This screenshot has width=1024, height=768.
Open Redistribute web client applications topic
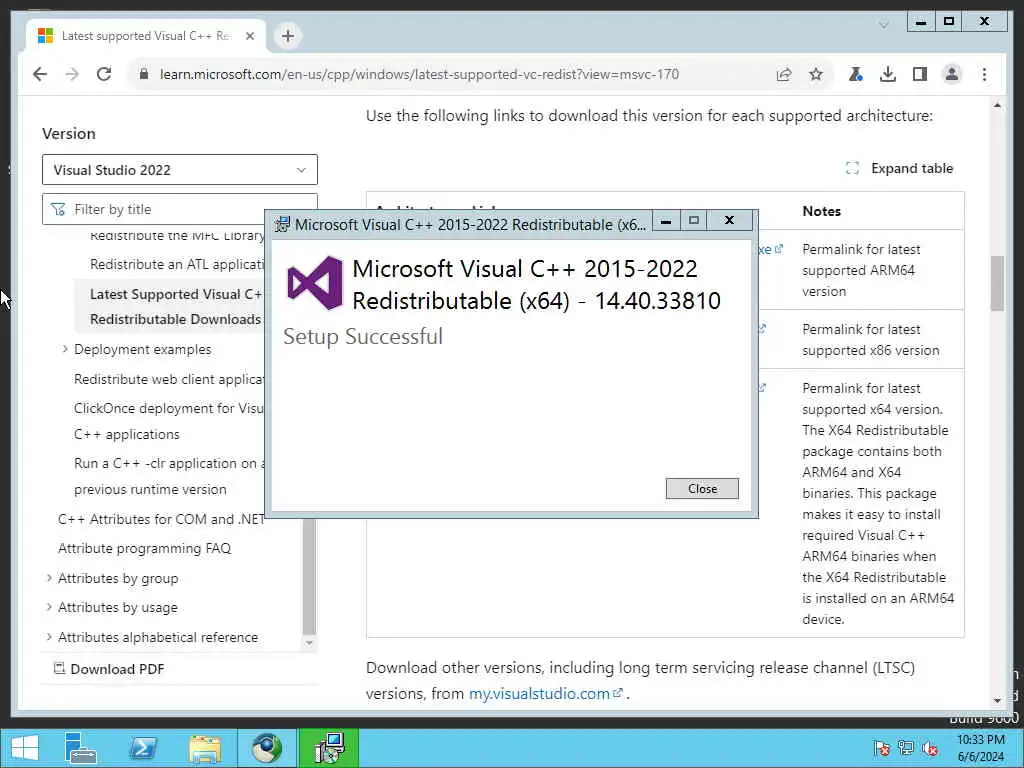coord(170,379)
